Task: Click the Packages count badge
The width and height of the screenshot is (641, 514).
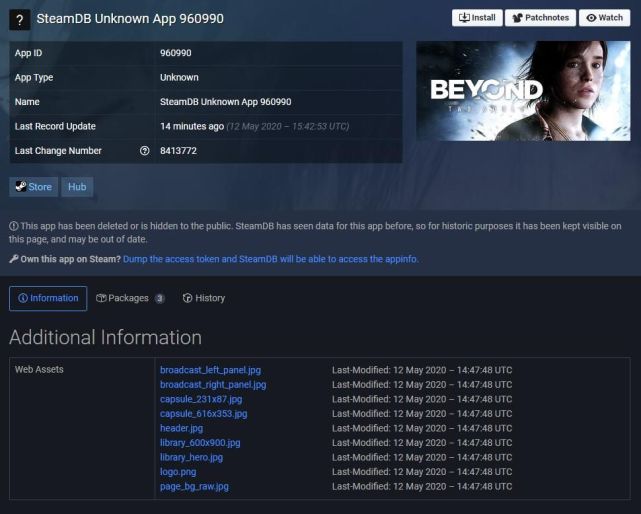Action: point(160,299)
